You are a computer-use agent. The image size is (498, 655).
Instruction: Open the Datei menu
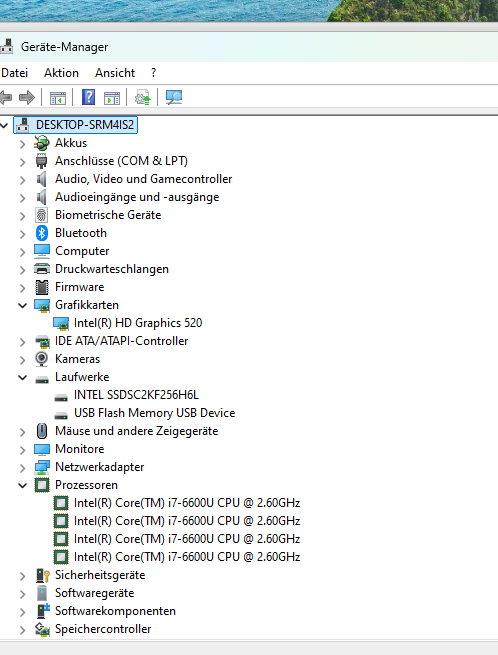[x=15, y=73]
